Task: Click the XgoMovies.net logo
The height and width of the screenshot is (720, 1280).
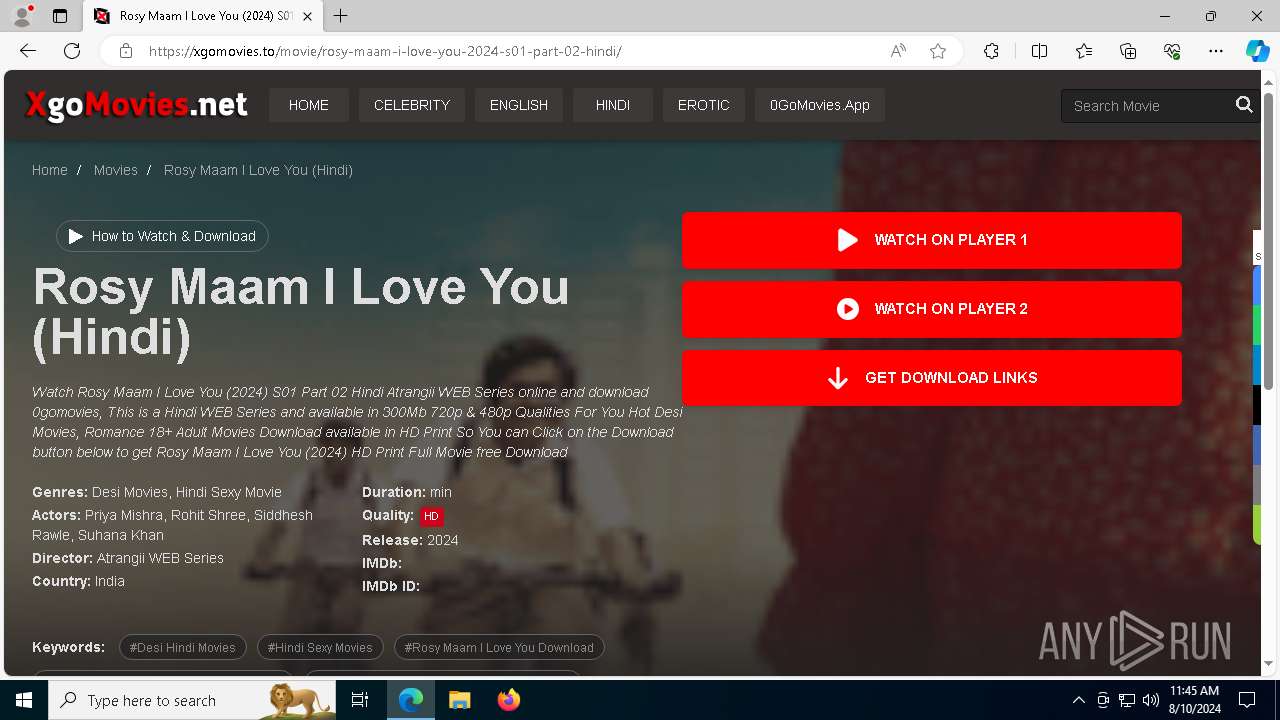Action: [136, 104]
